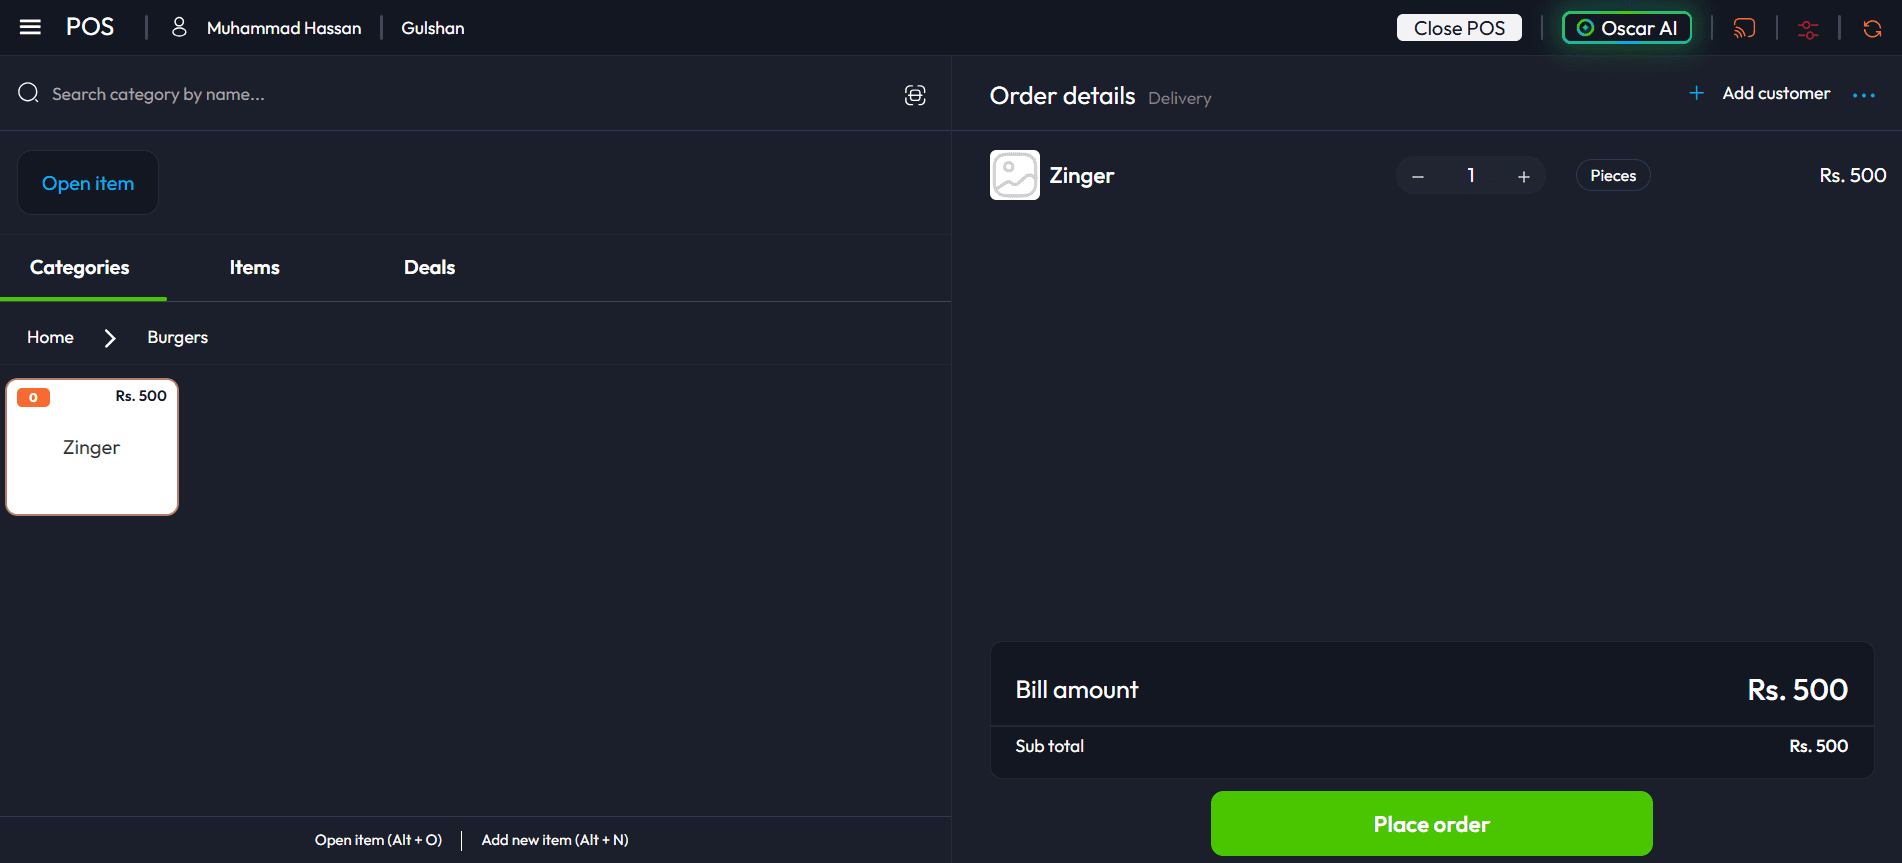Click the Bill amount row

coord(1431,690)
